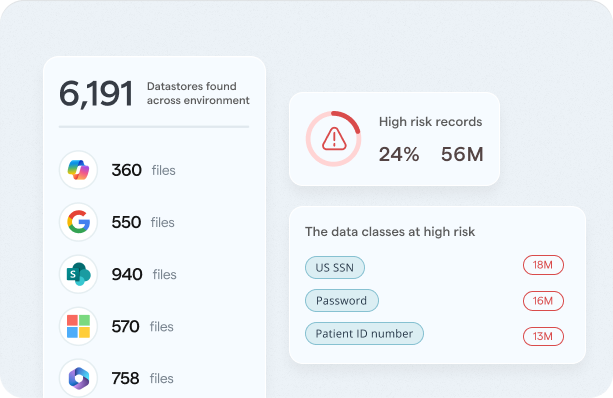Click the 18M count badge
The image size is (613, 398).
pos(543,265)
